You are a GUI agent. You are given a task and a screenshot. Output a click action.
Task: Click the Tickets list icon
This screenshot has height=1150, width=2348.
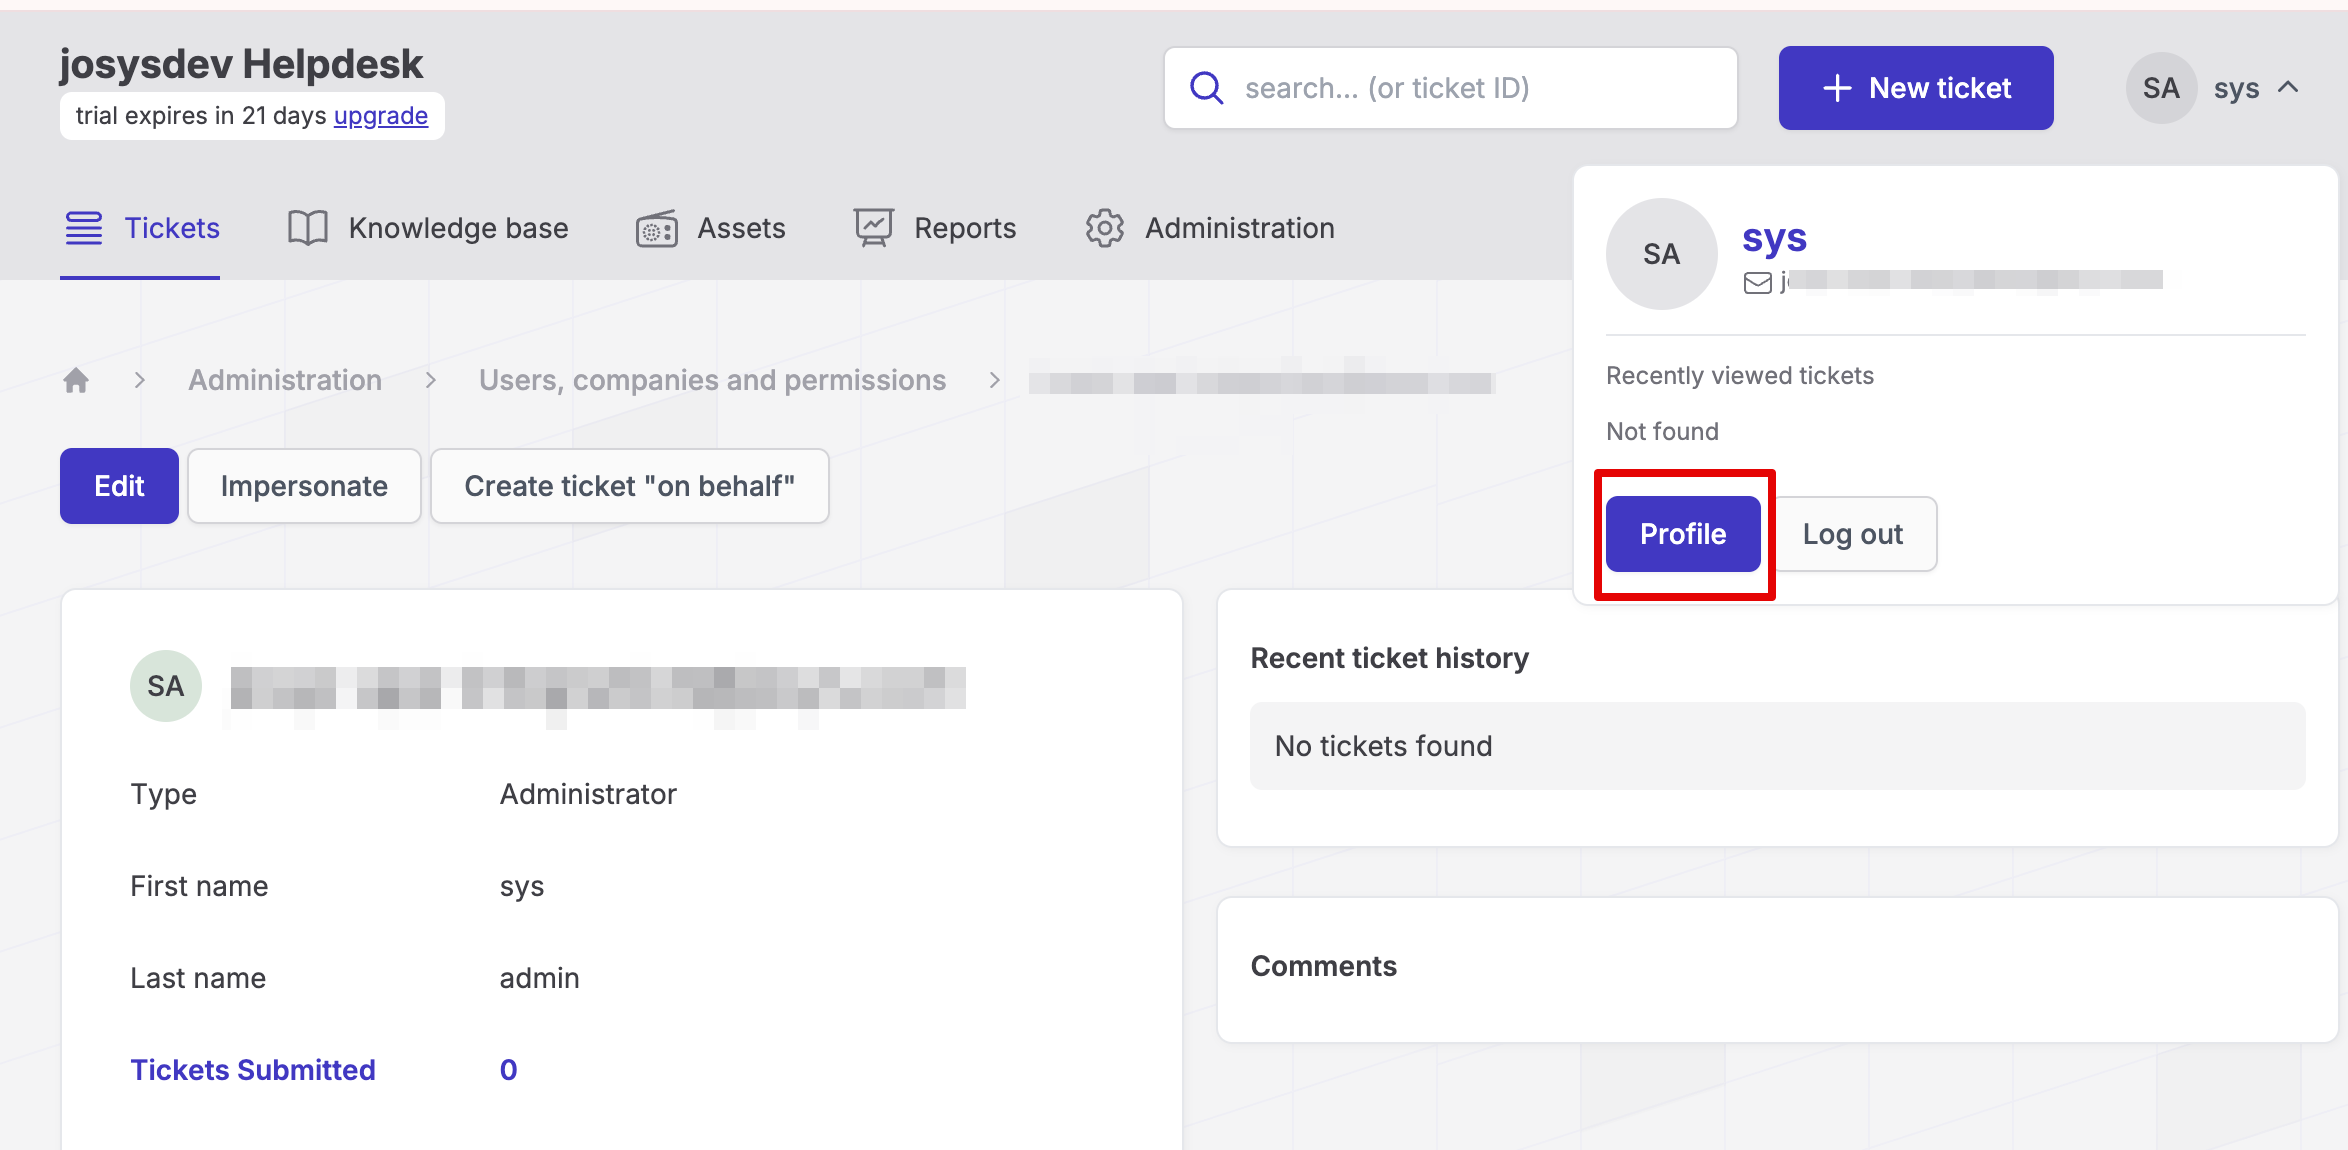tap(84, 228)
